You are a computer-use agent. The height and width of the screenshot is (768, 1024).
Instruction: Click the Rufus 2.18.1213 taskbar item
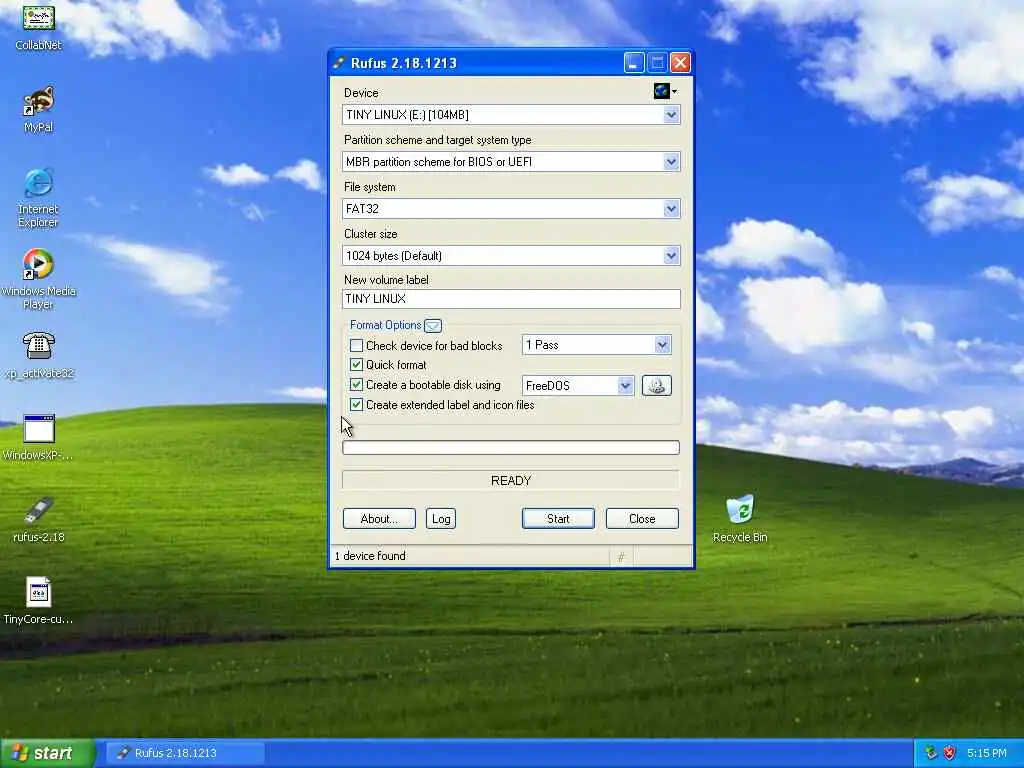point(185,753)
